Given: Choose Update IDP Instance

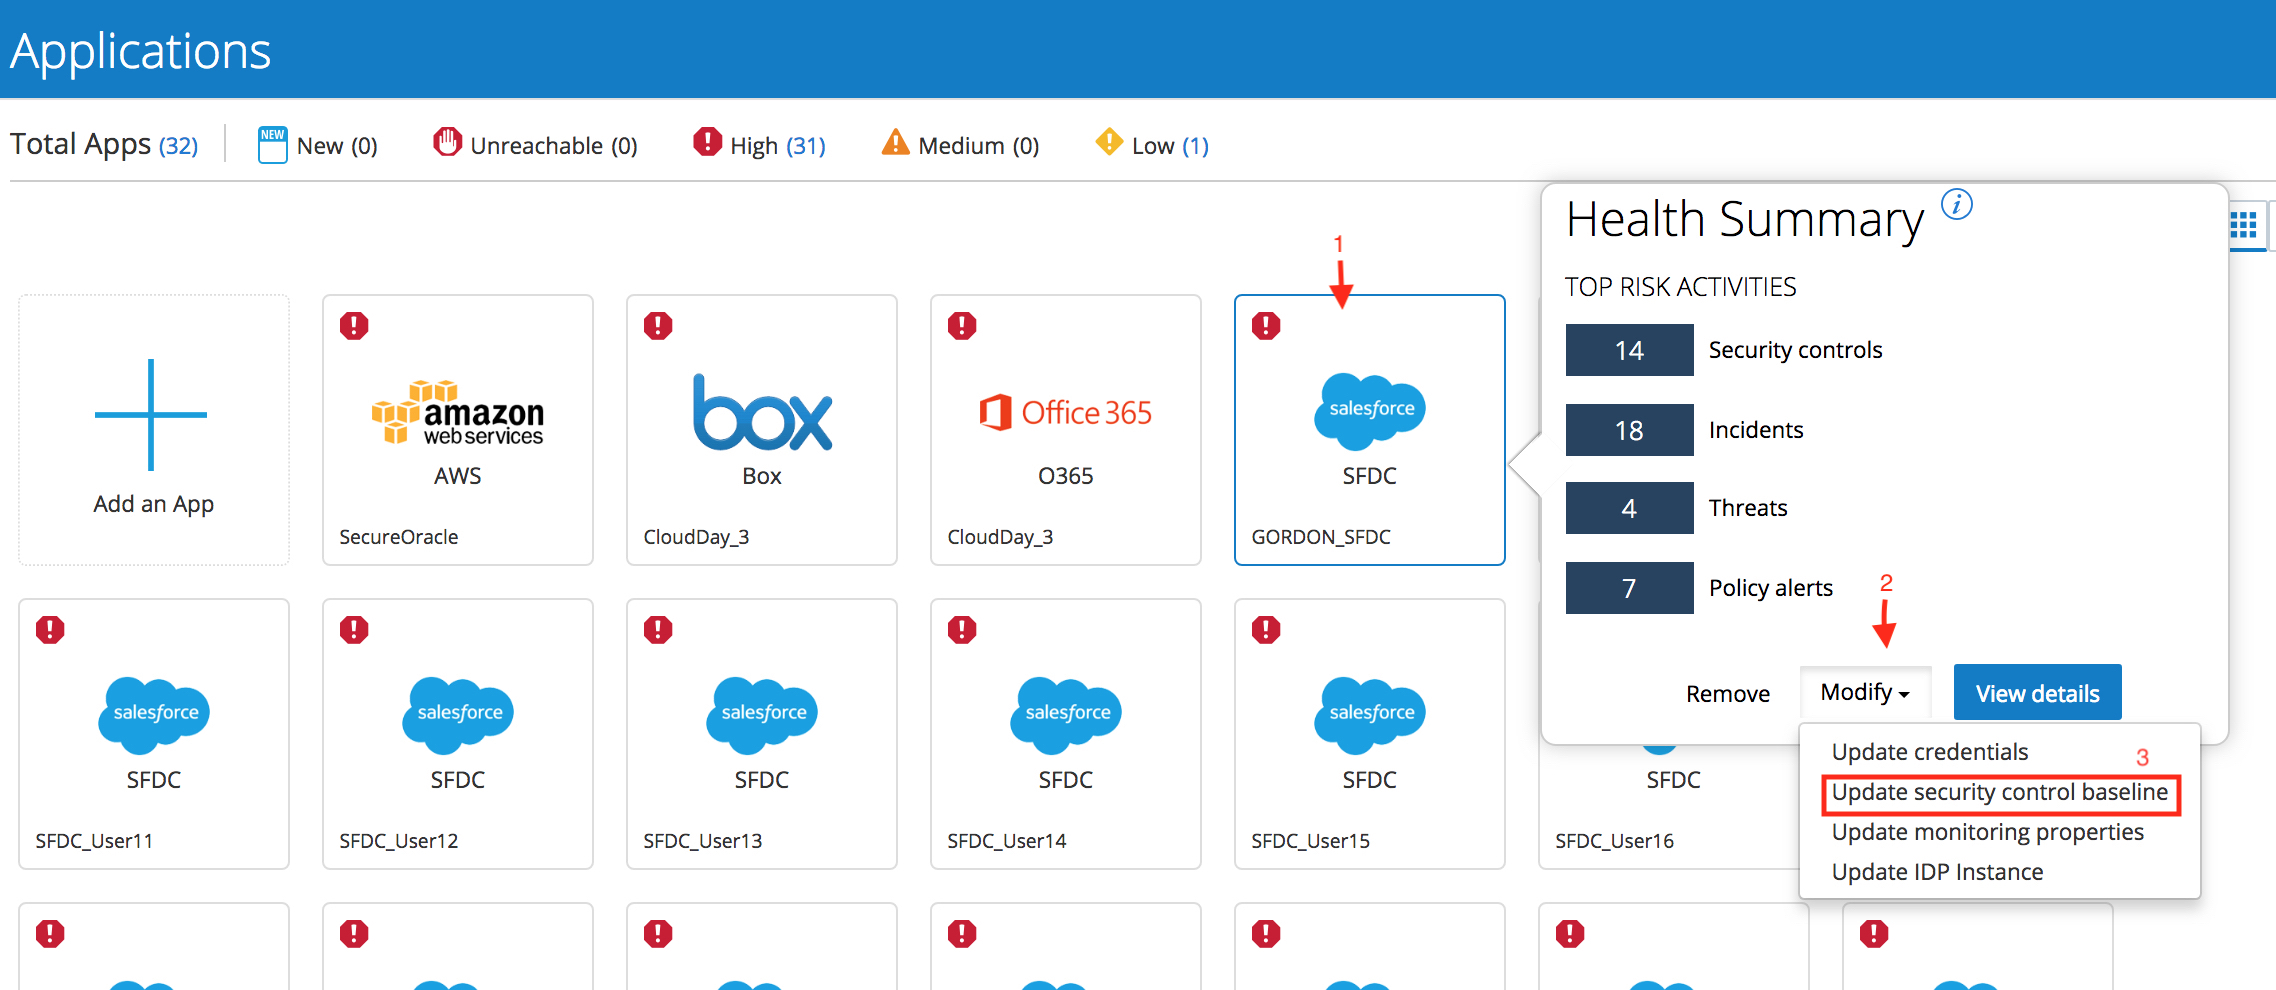Looking at the screenshot, I should pos(1937,872).
